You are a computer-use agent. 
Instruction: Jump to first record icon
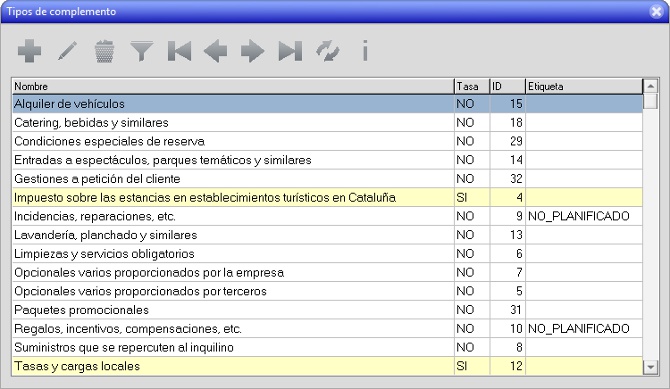179,51
